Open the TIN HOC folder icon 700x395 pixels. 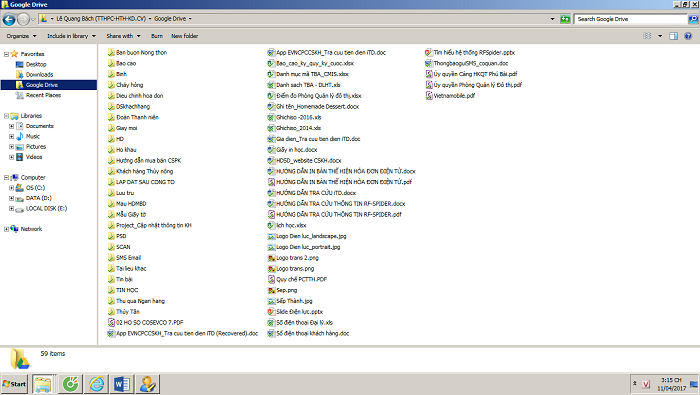[x=111, y=290]
